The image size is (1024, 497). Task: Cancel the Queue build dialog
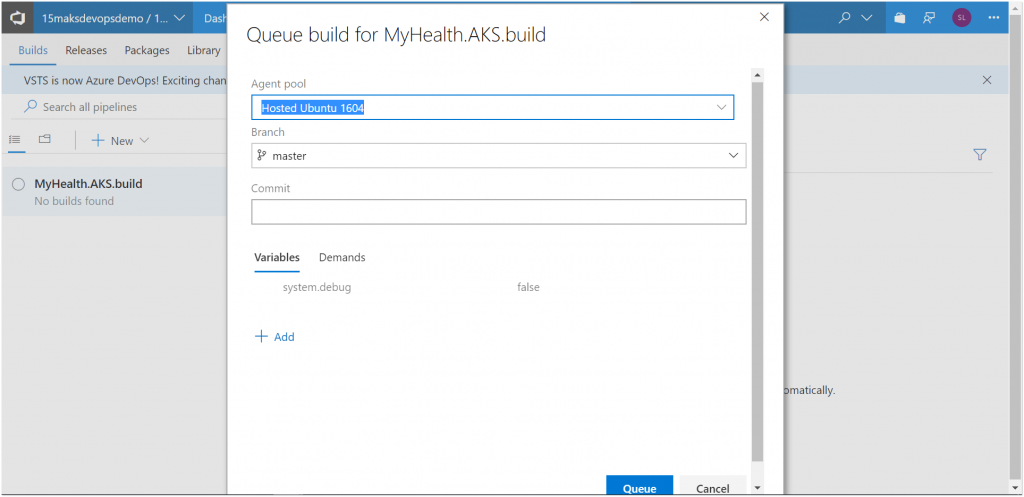pyautogui.click(x=712, y=487)
